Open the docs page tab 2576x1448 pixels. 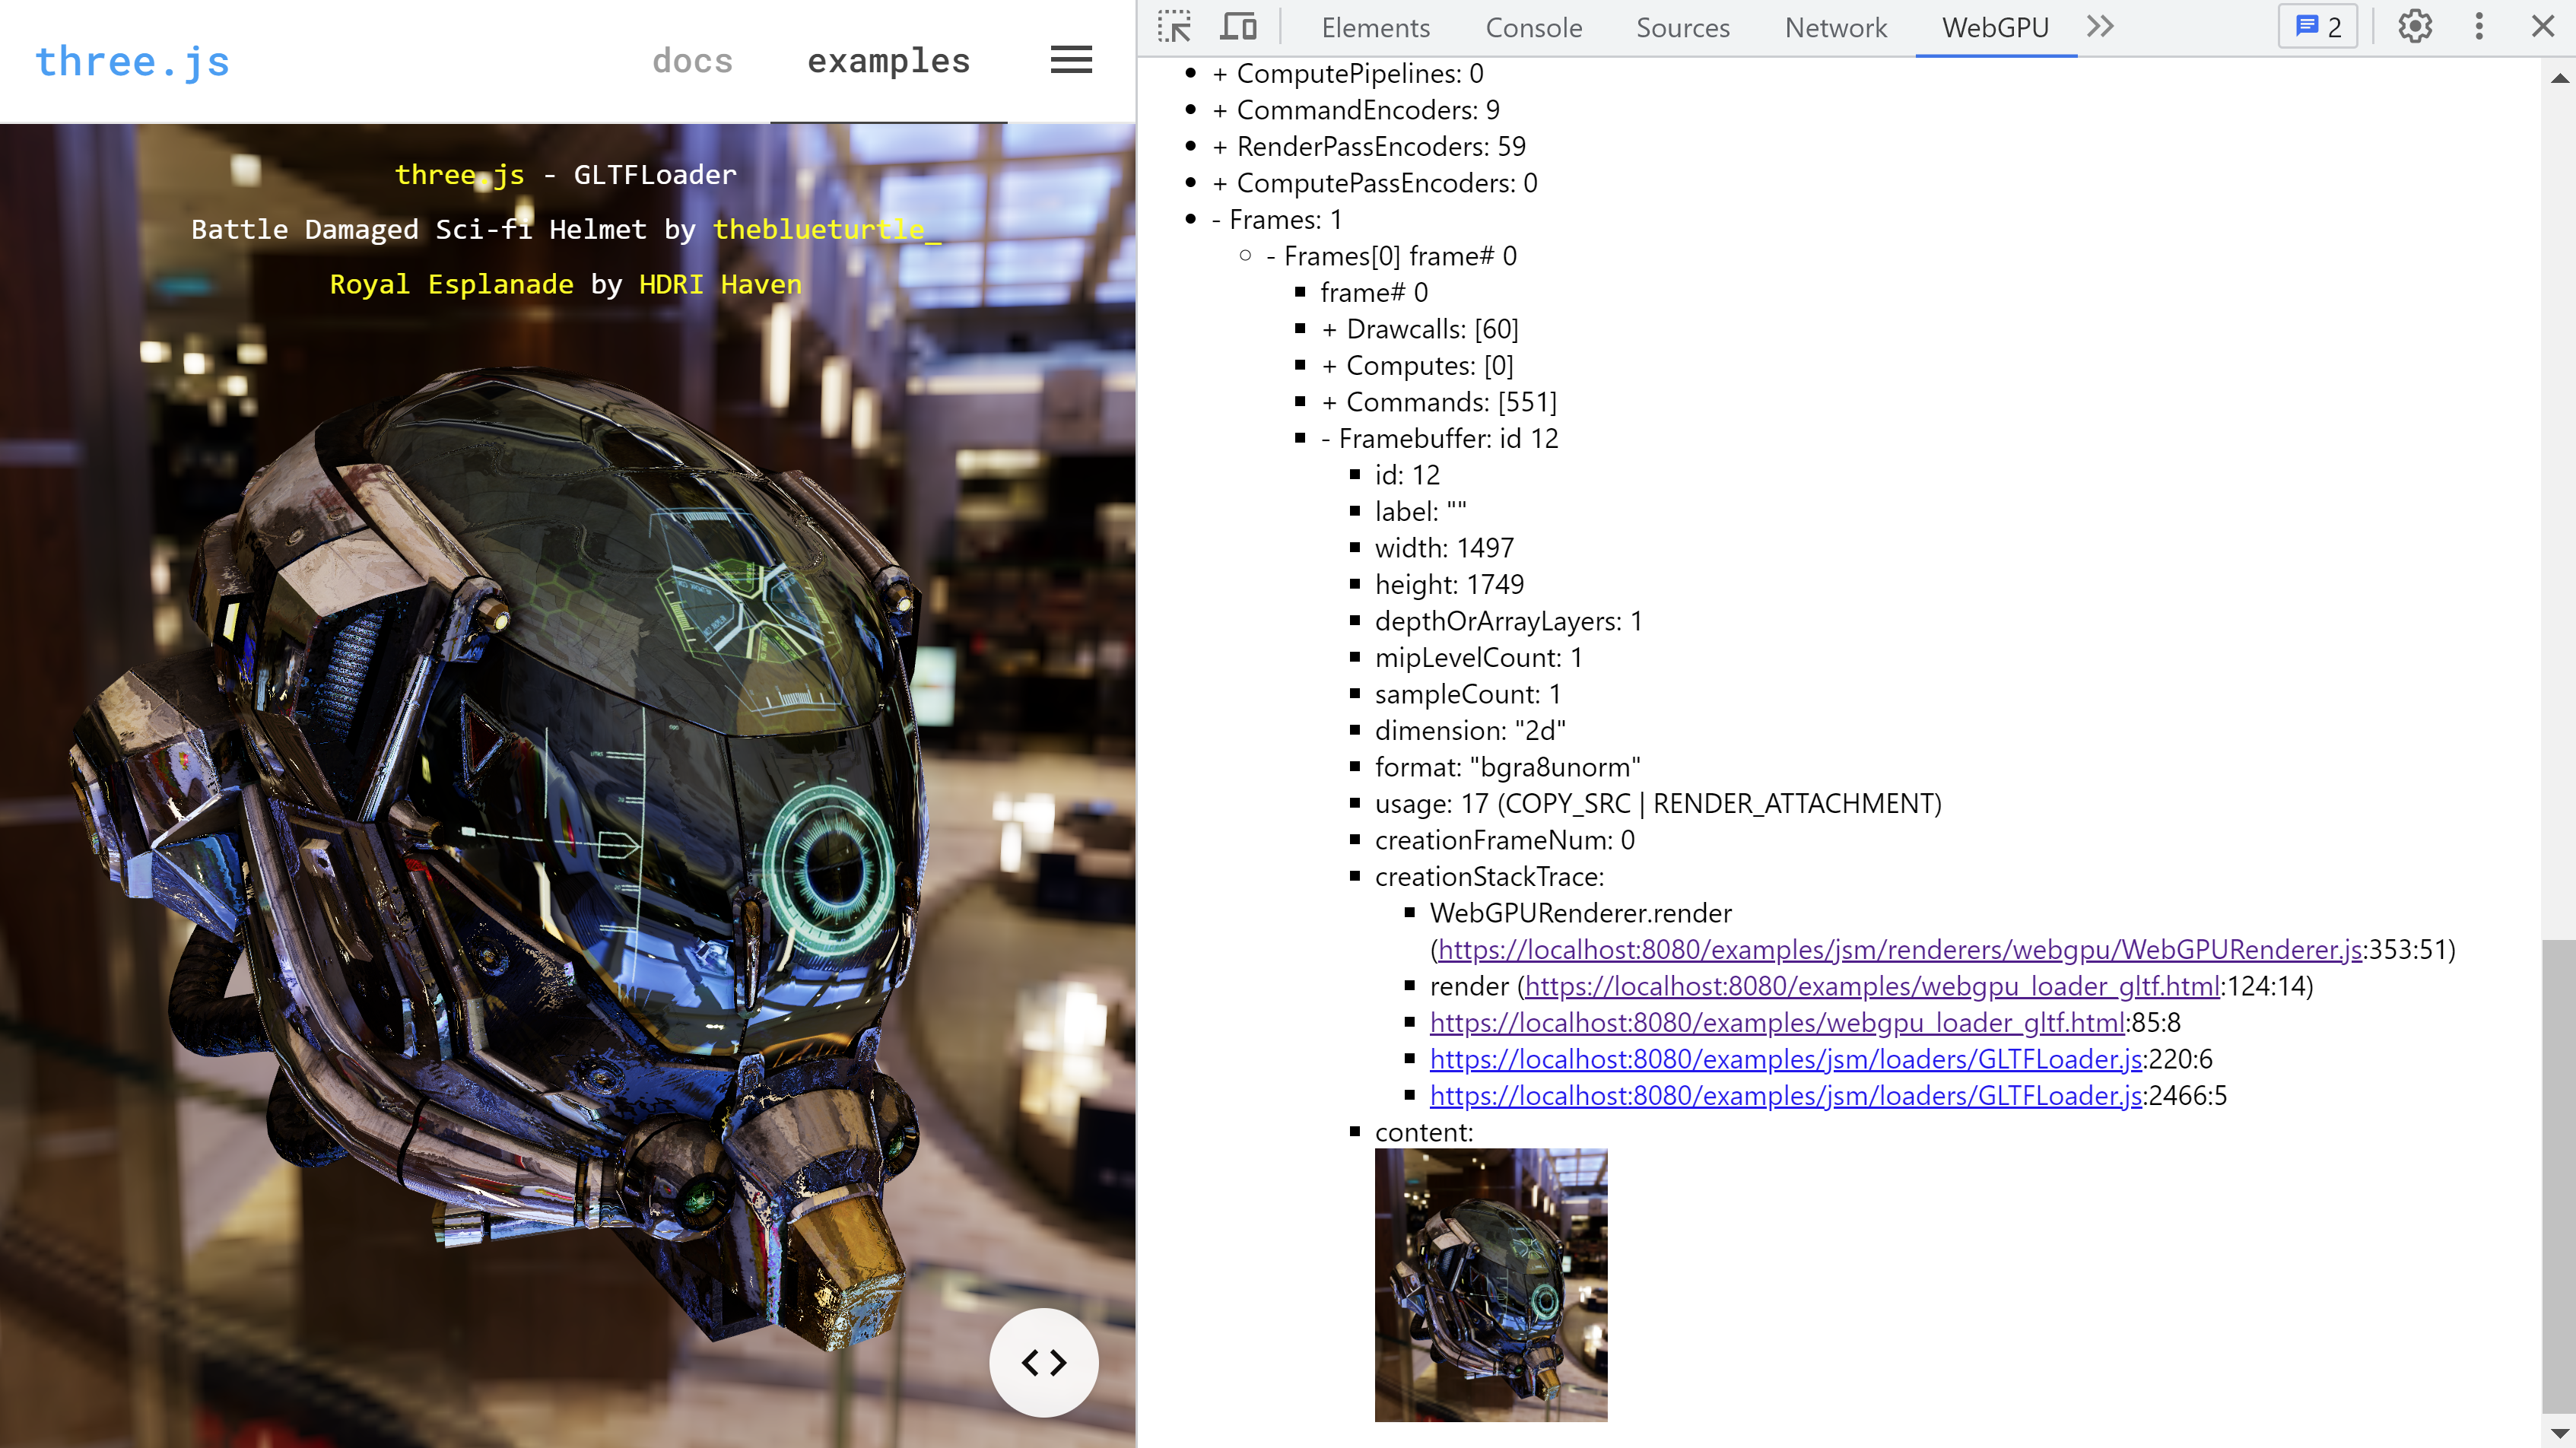[692, 61]
